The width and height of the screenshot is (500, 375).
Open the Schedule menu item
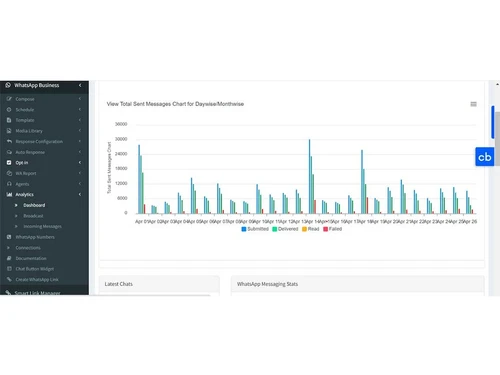click(x=25, y=110)
